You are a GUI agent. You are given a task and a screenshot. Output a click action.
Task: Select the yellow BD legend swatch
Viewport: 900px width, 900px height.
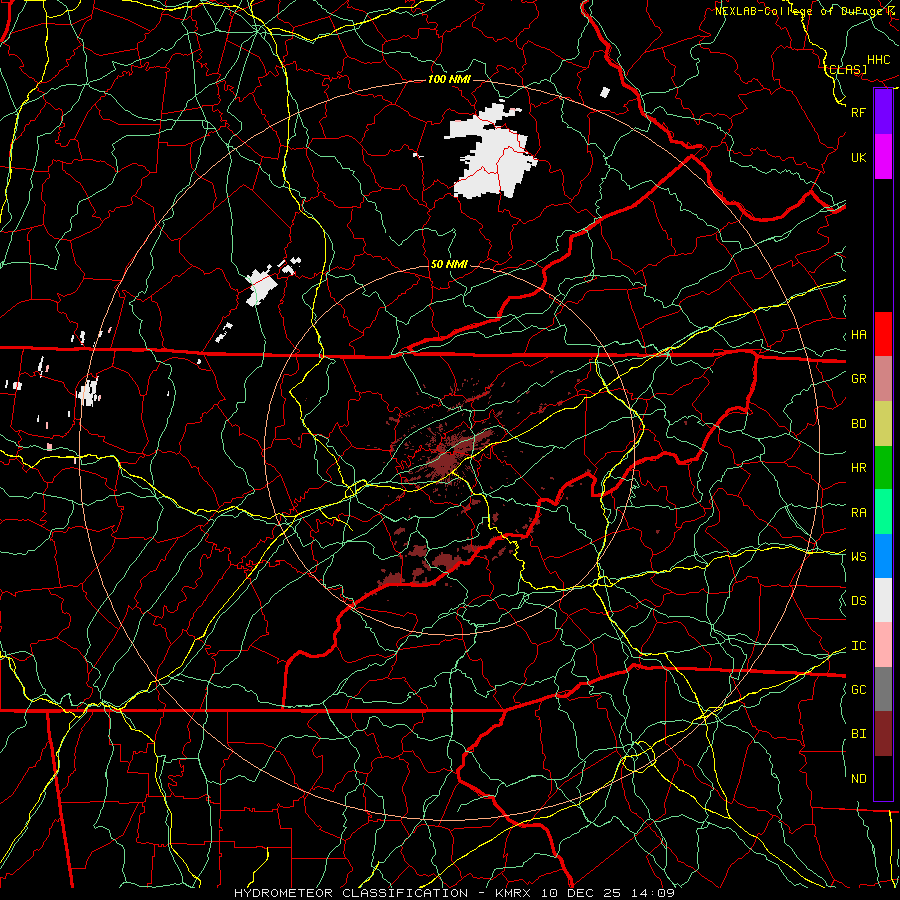883,423
